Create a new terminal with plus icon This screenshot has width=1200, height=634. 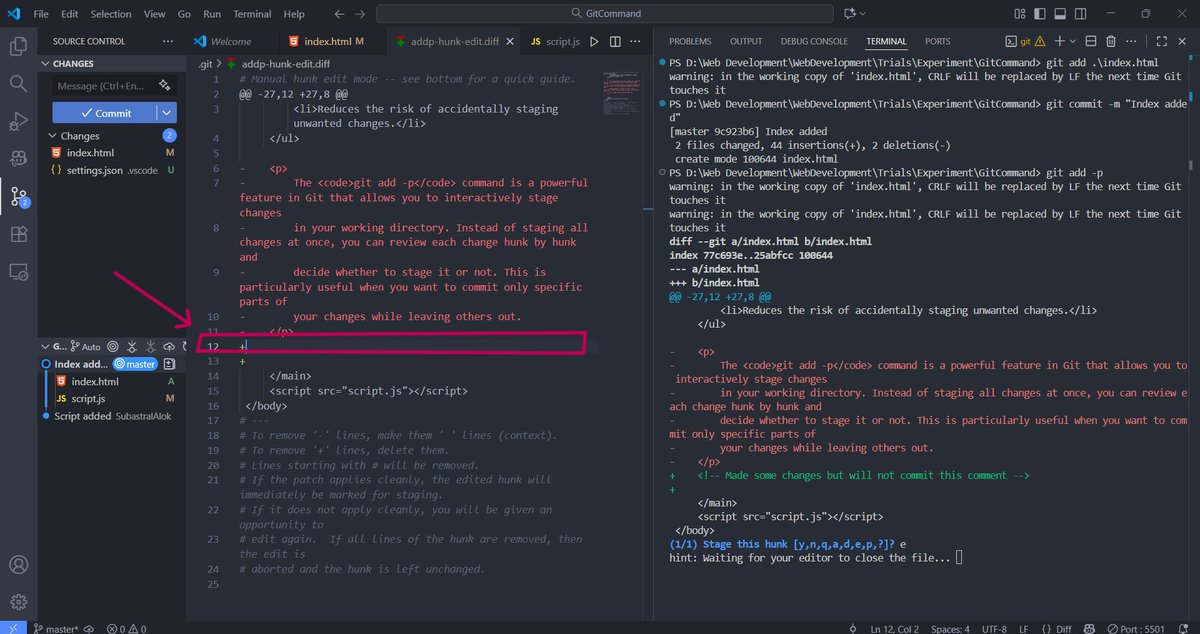point(1059,42)
